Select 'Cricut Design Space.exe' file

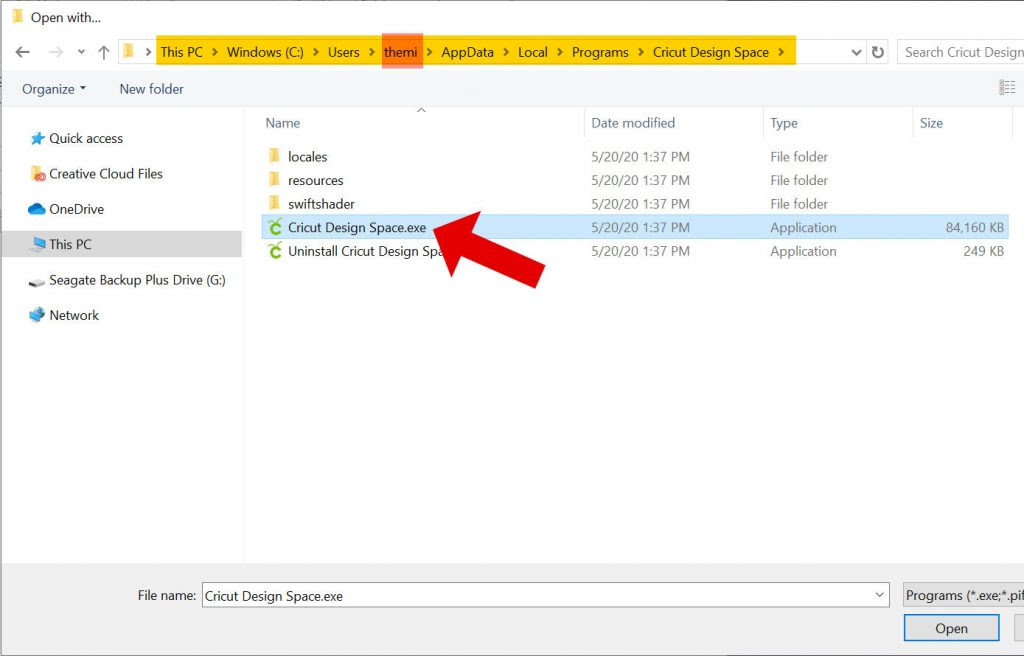357,227
